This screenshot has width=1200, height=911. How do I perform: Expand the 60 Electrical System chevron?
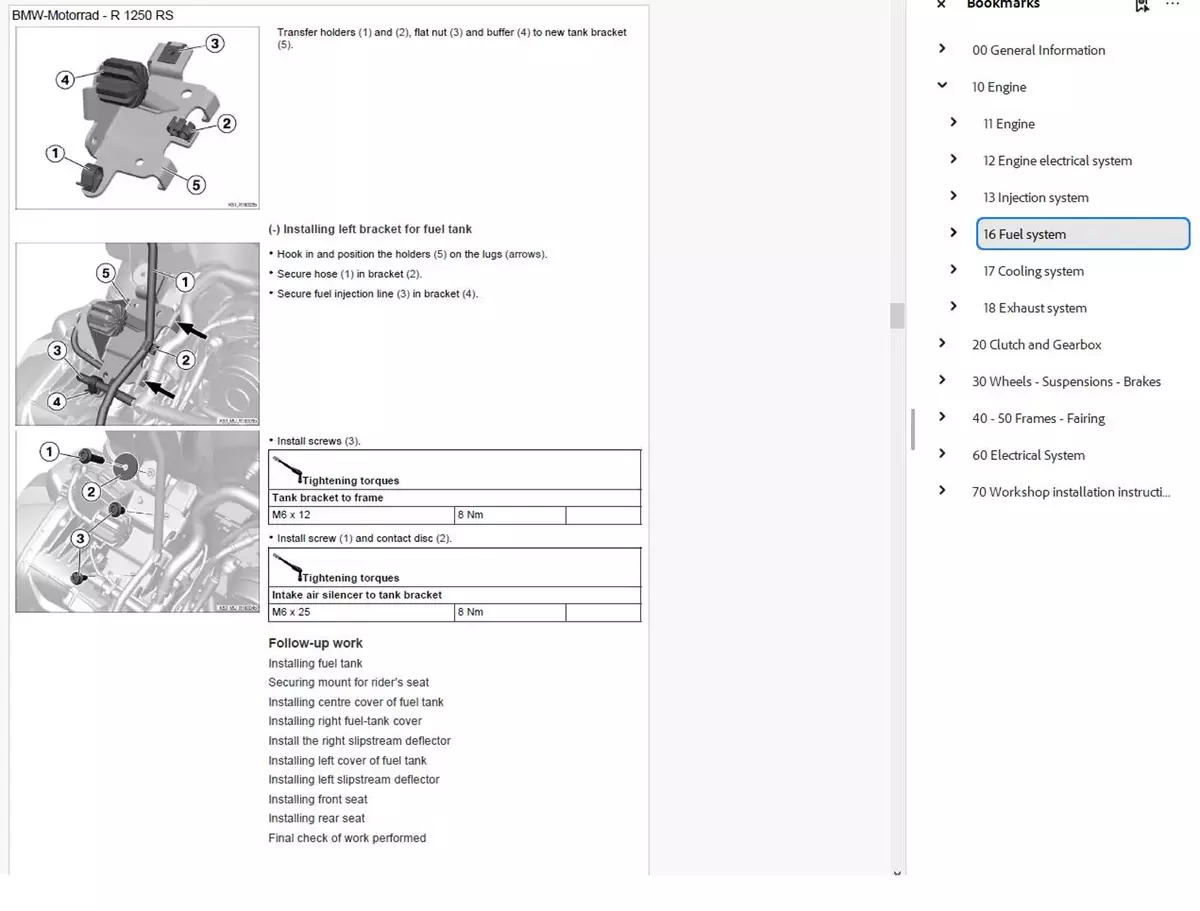[x=942, y=454]
